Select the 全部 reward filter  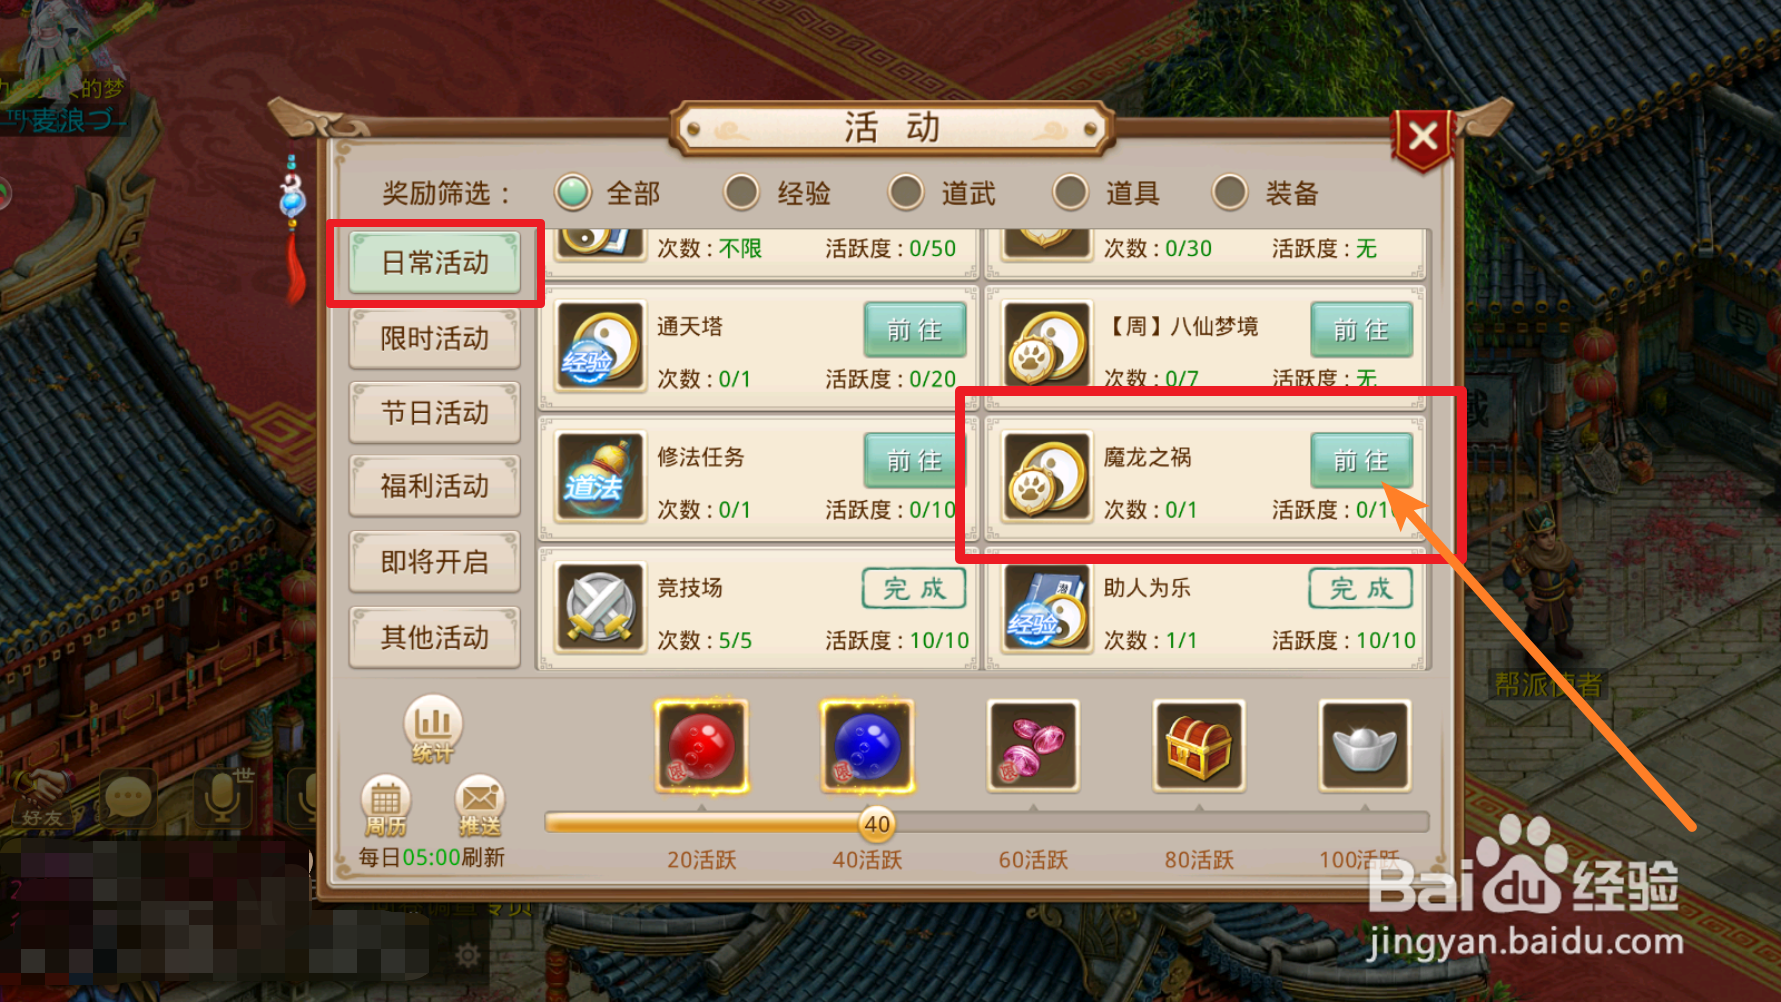tap(607, 192)
